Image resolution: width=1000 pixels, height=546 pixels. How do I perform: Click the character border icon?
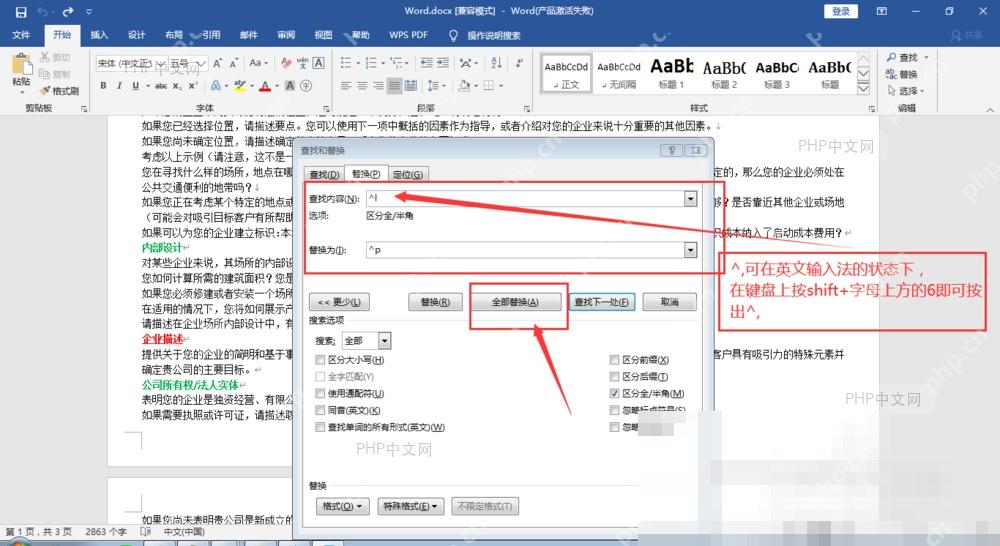(318, 63)
